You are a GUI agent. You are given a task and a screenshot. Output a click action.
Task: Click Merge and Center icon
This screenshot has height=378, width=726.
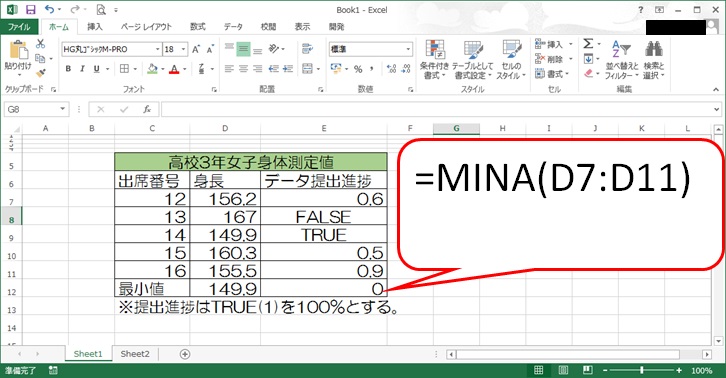coord(307,69)
